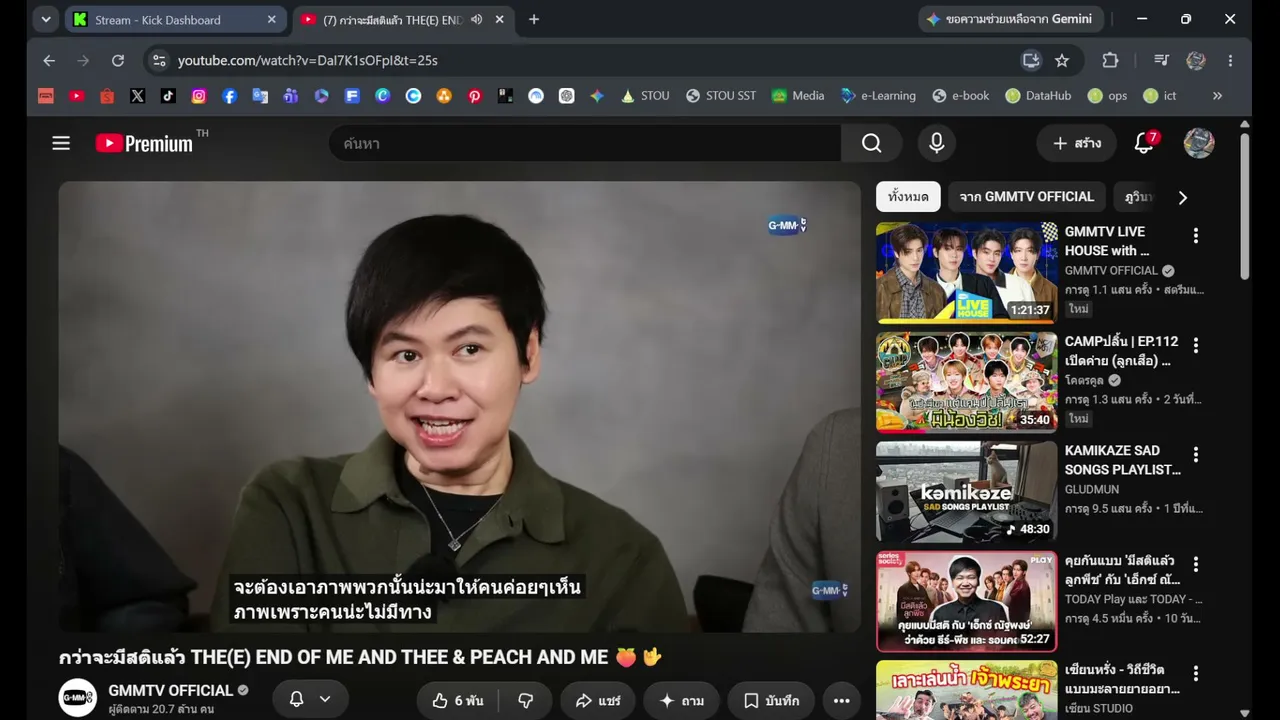Dislike the video

coord(526,701)
